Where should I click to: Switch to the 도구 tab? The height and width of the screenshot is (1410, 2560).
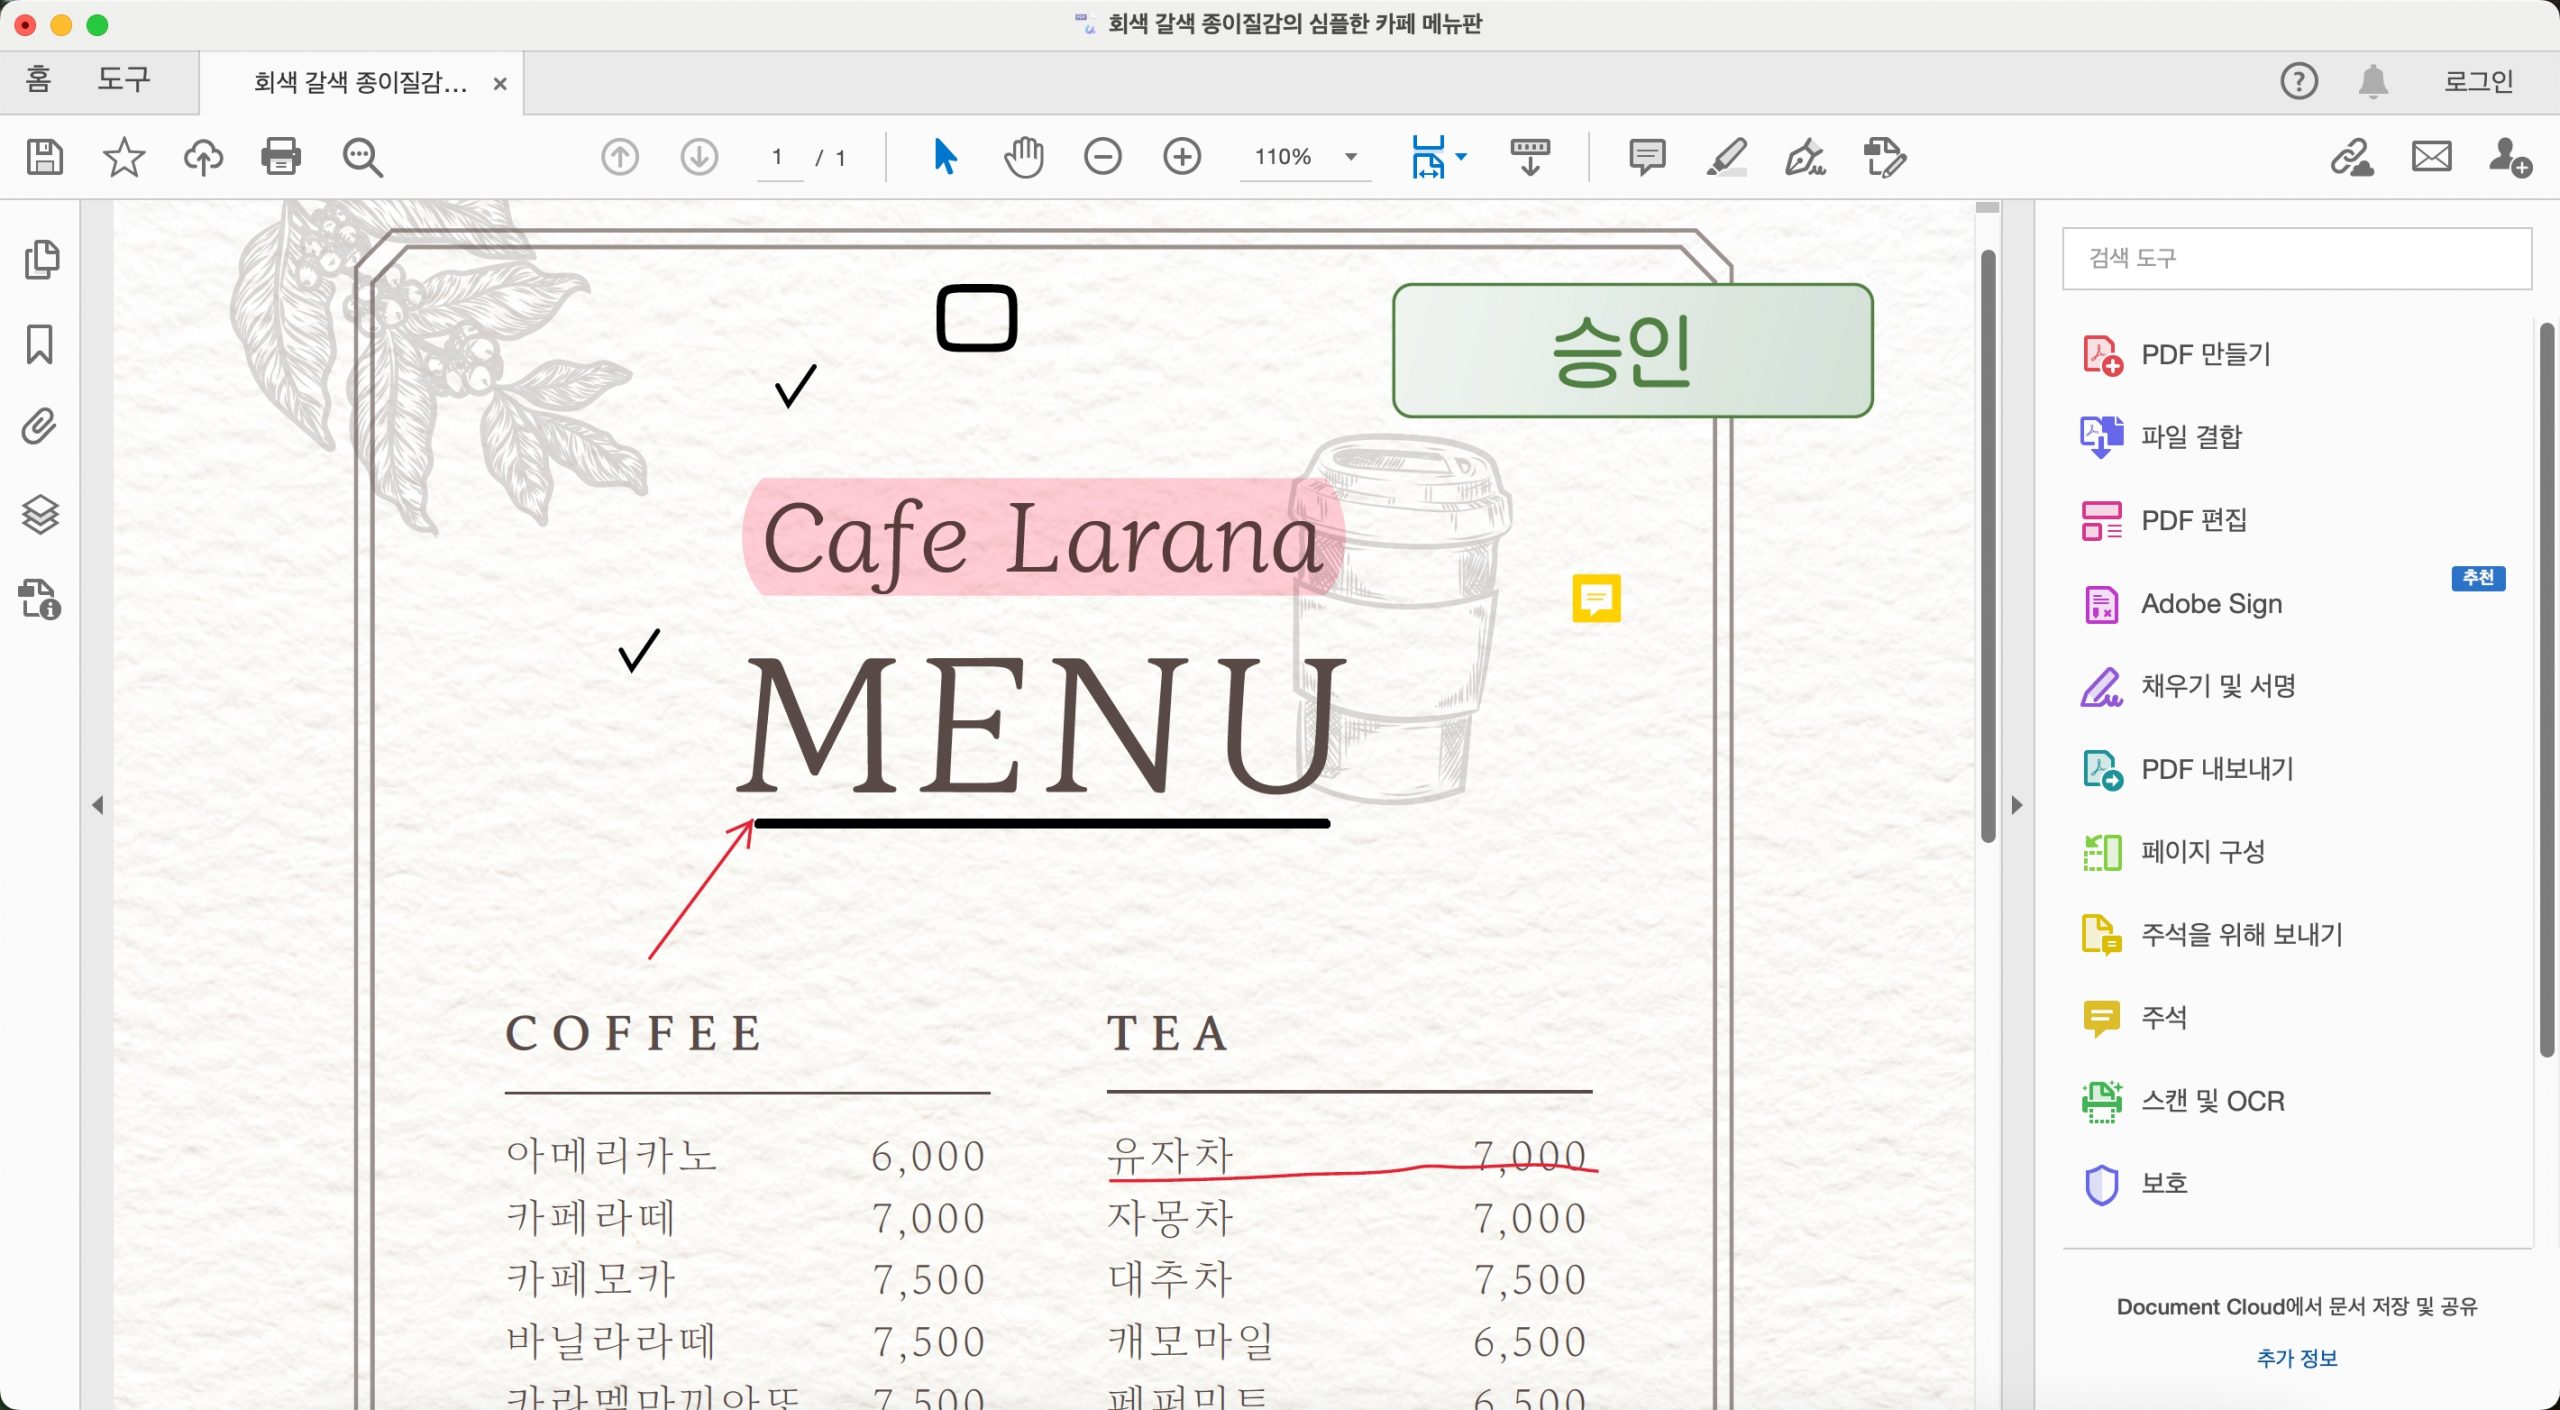(x=123, y=79)
